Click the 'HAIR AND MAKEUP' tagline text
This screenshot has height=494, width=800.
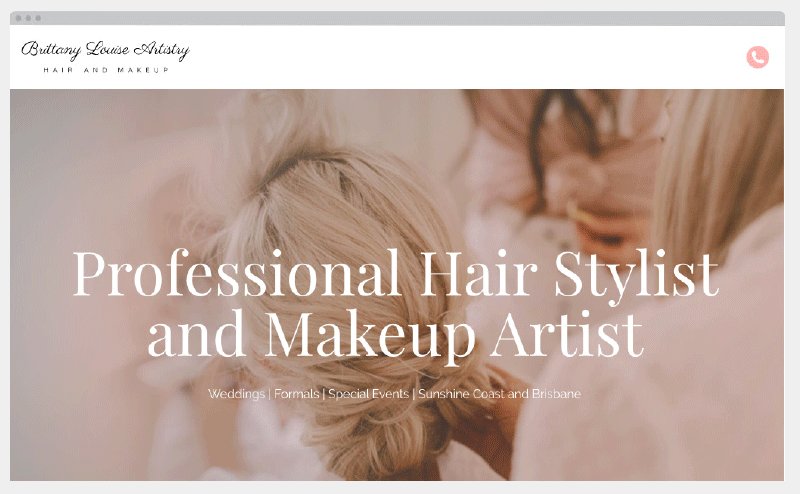pyautogui.click(x=106, y=70)
